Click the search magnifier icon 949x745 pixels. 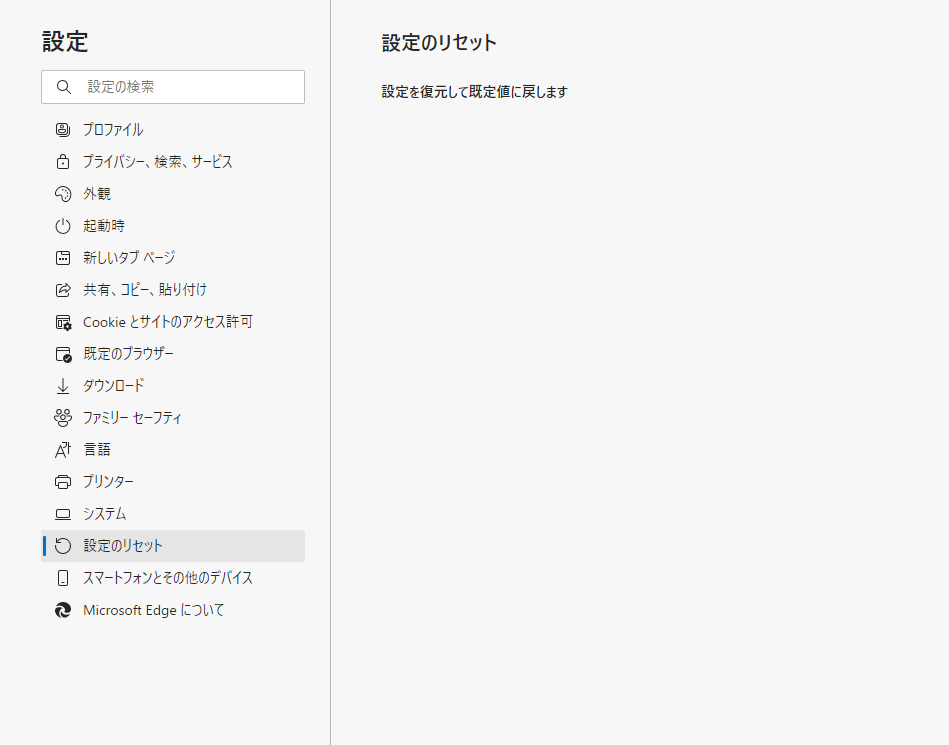pos(63,87)
